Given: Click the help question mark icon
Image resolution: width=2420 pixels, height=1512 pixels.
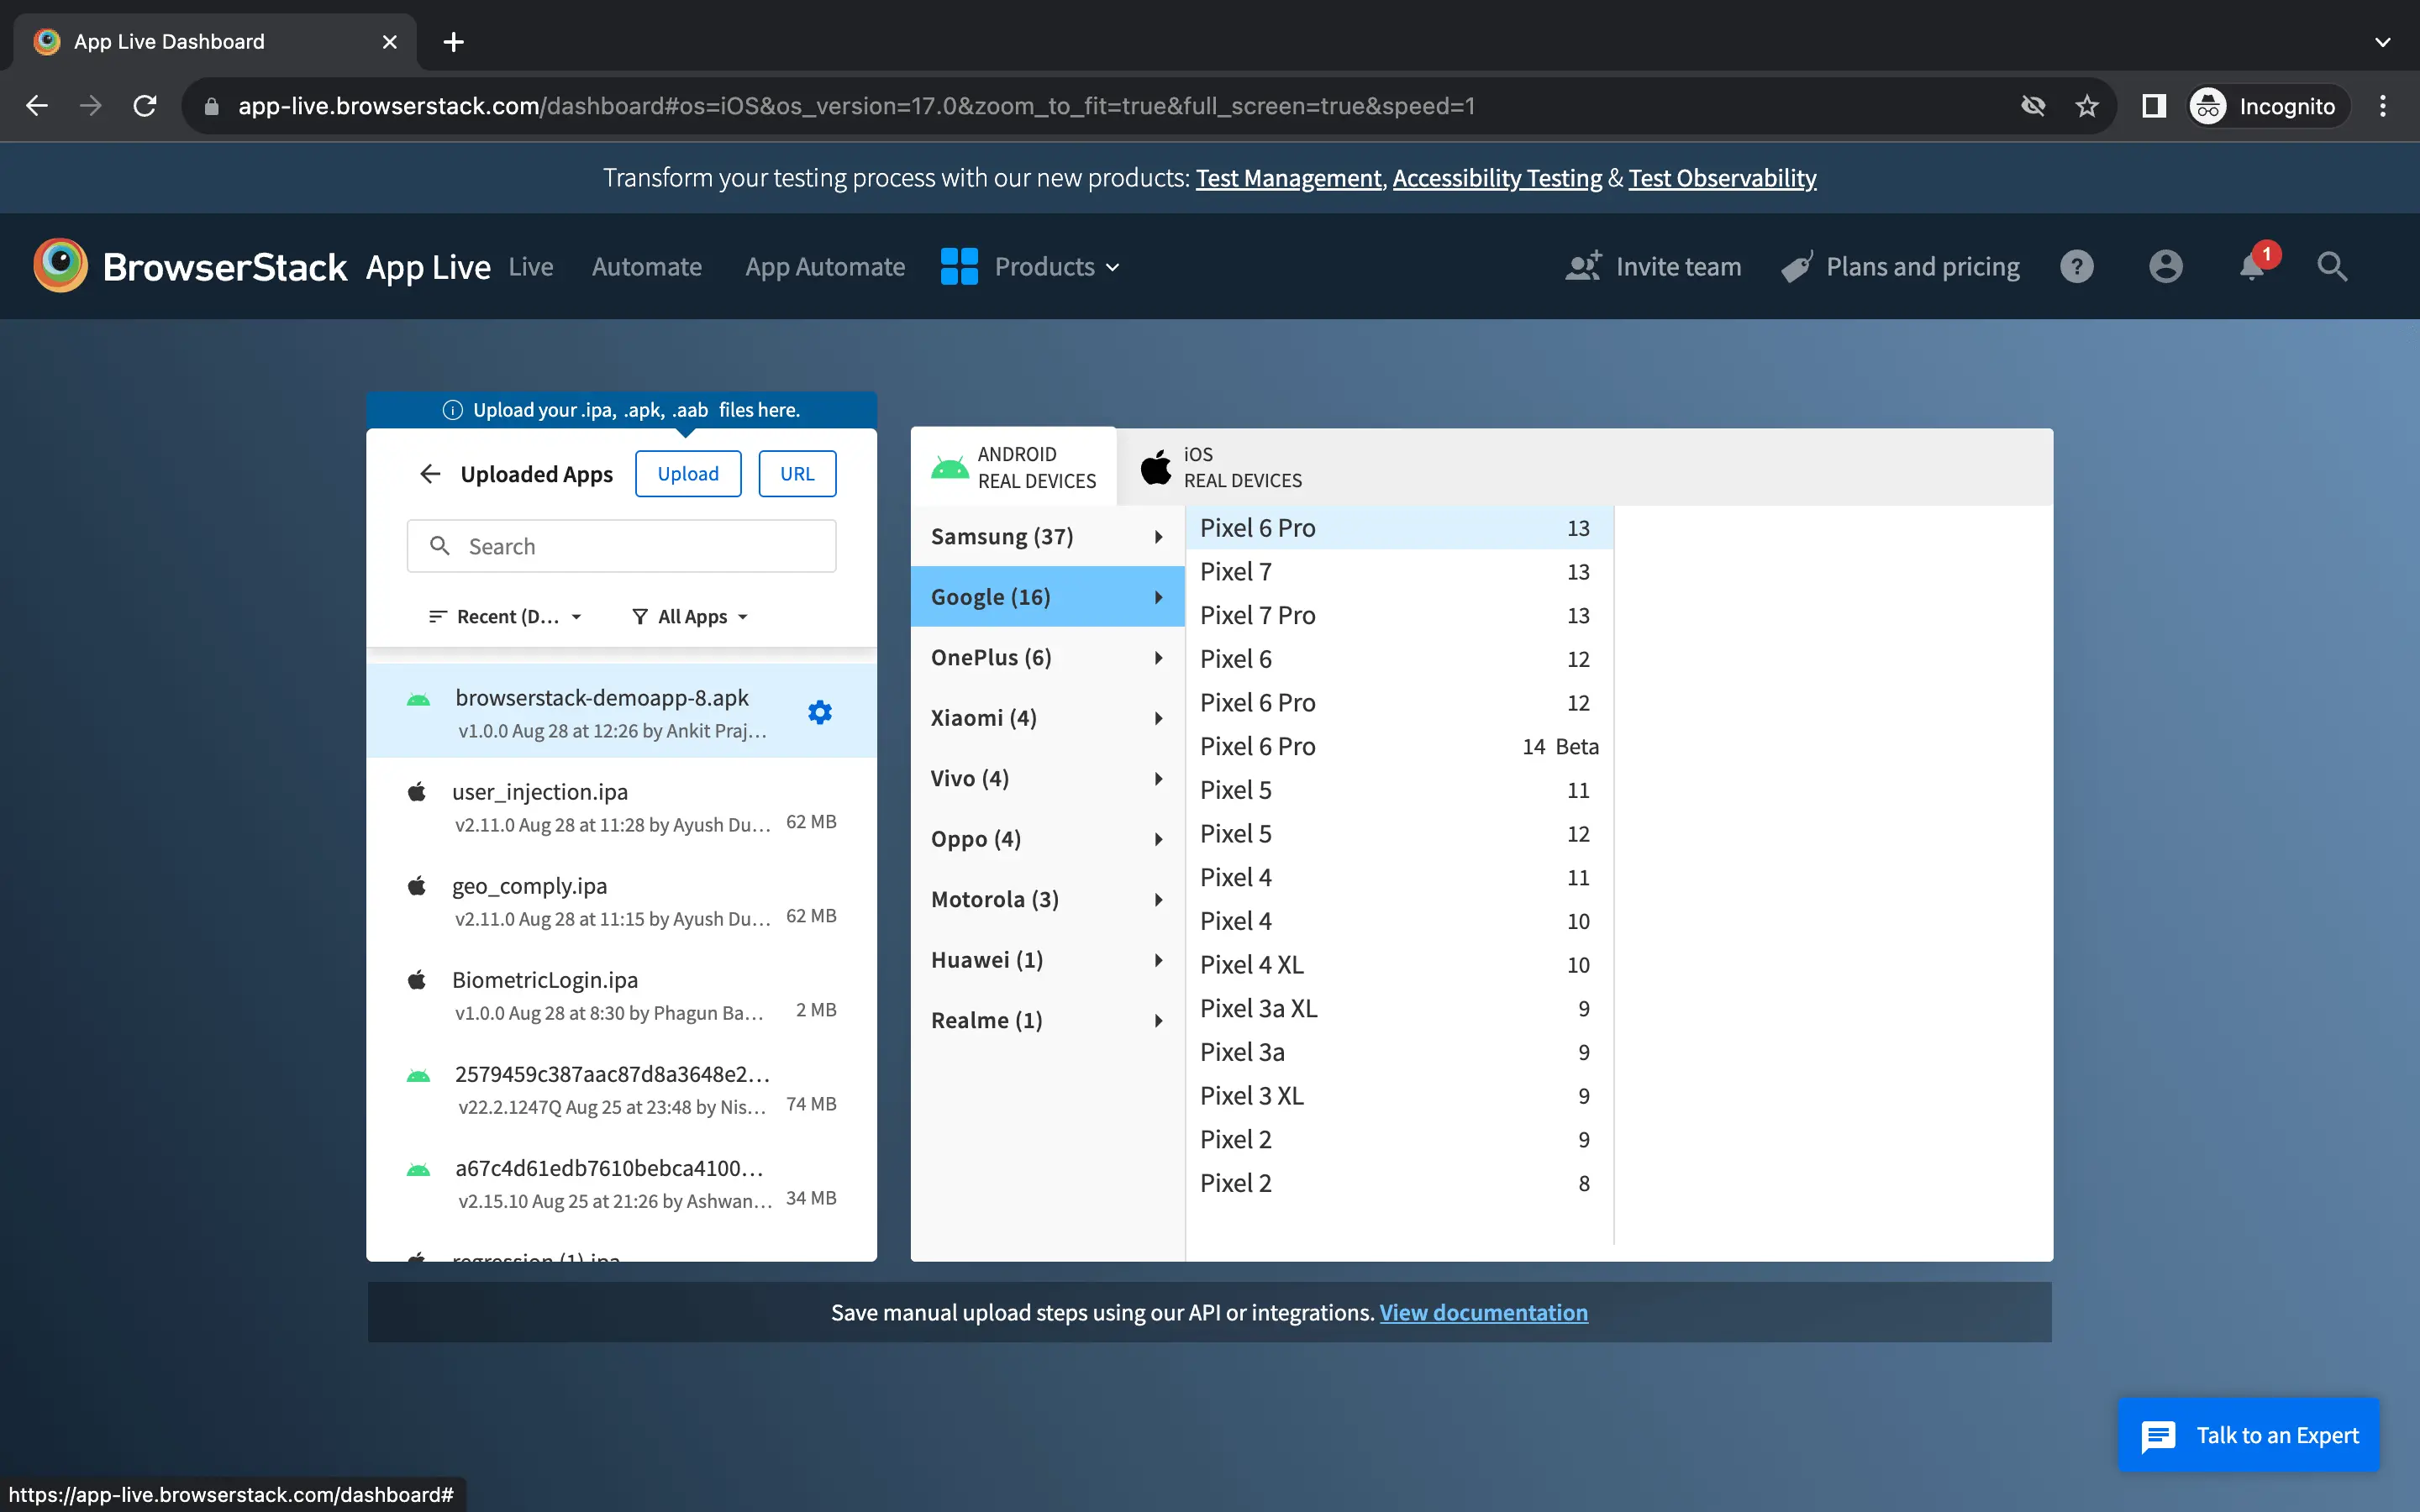Looking at the screenshot, I should (x=2076, y=266).
